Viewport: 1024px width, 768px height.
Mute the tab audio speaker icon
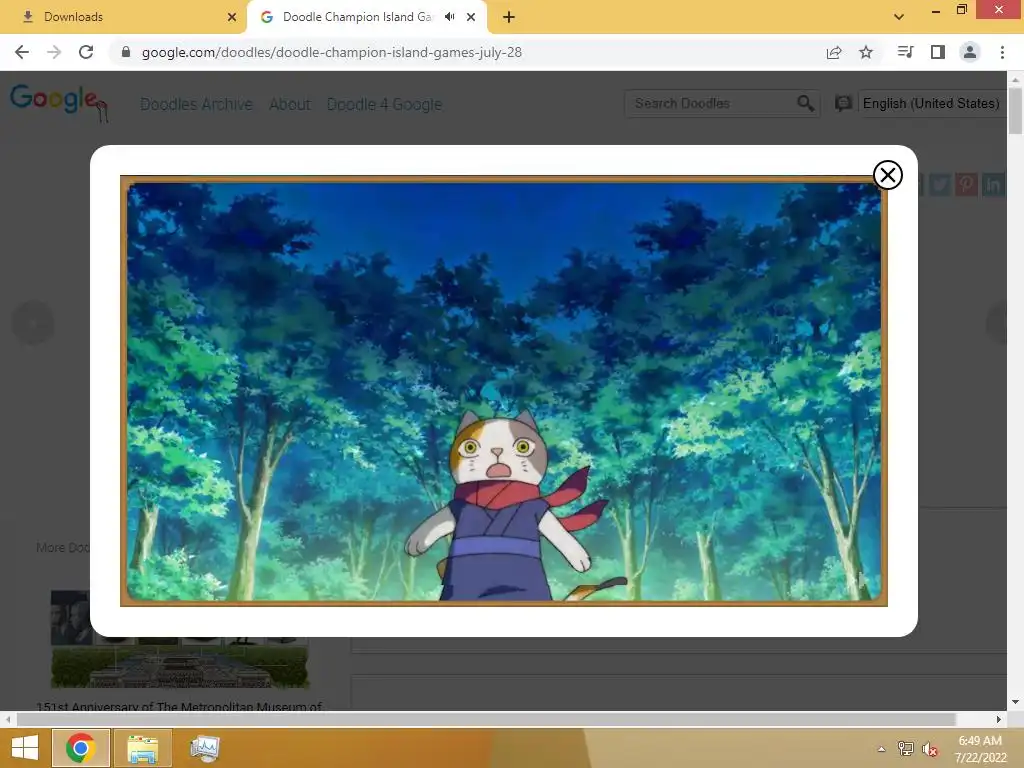click(449, 17)
